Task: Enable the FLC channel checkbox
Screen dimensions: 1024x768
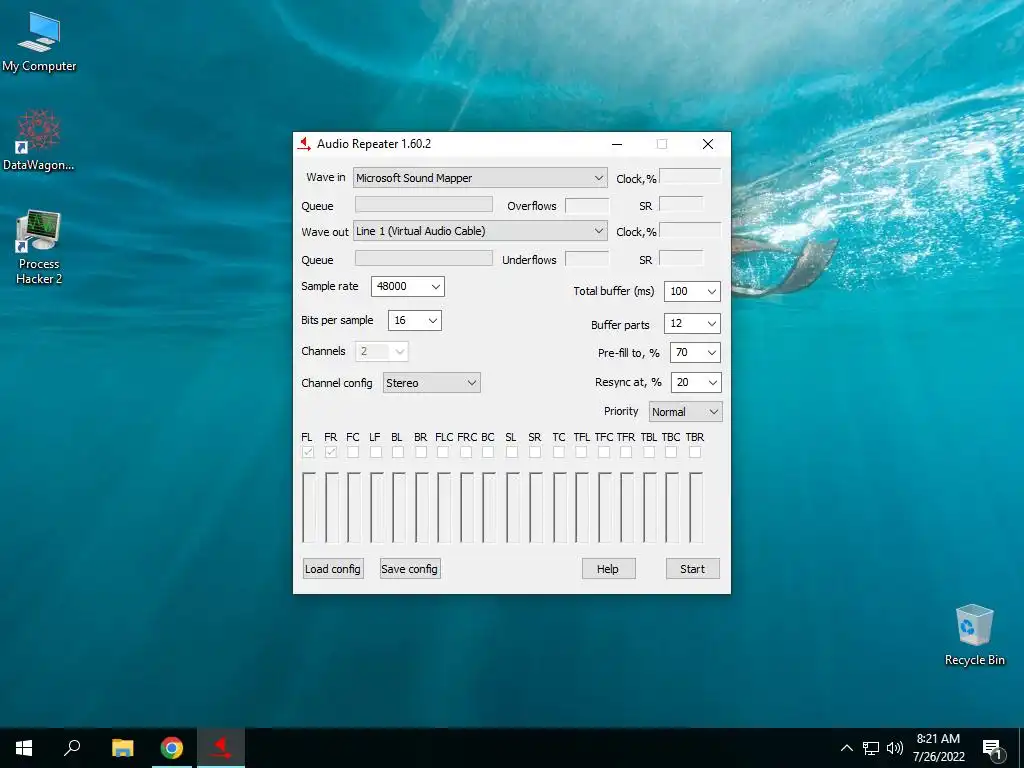Action: 443,452
